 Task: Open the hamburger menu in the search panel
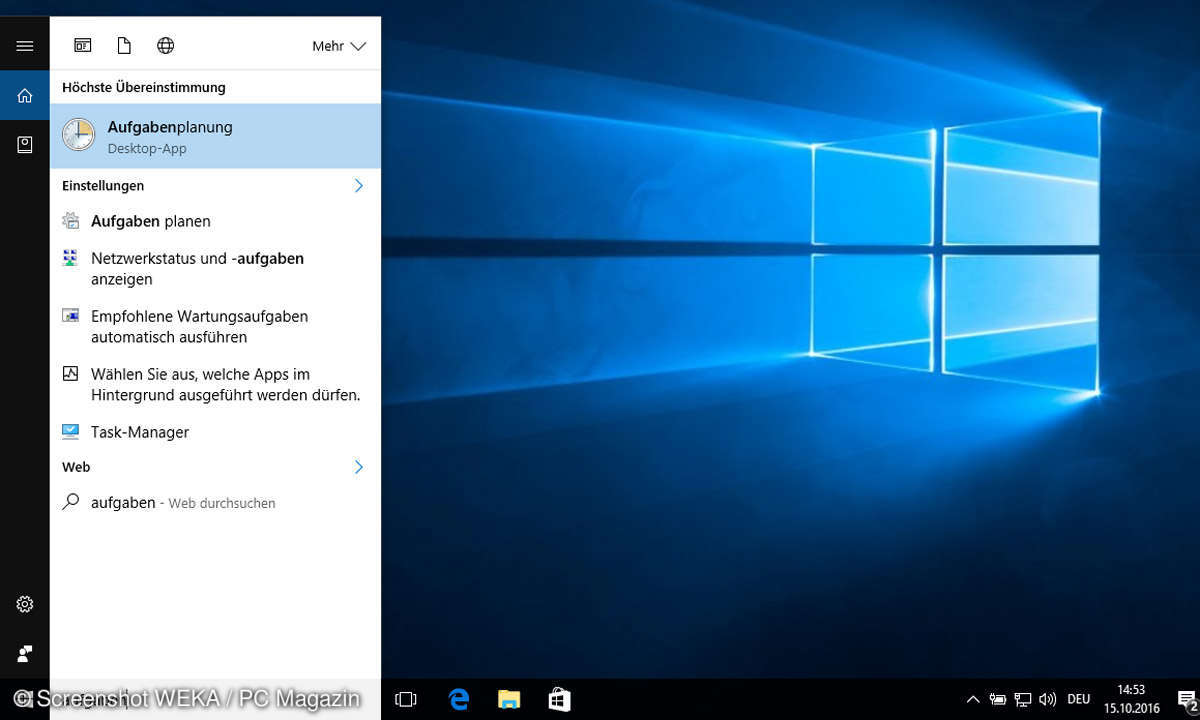point(25,46)
